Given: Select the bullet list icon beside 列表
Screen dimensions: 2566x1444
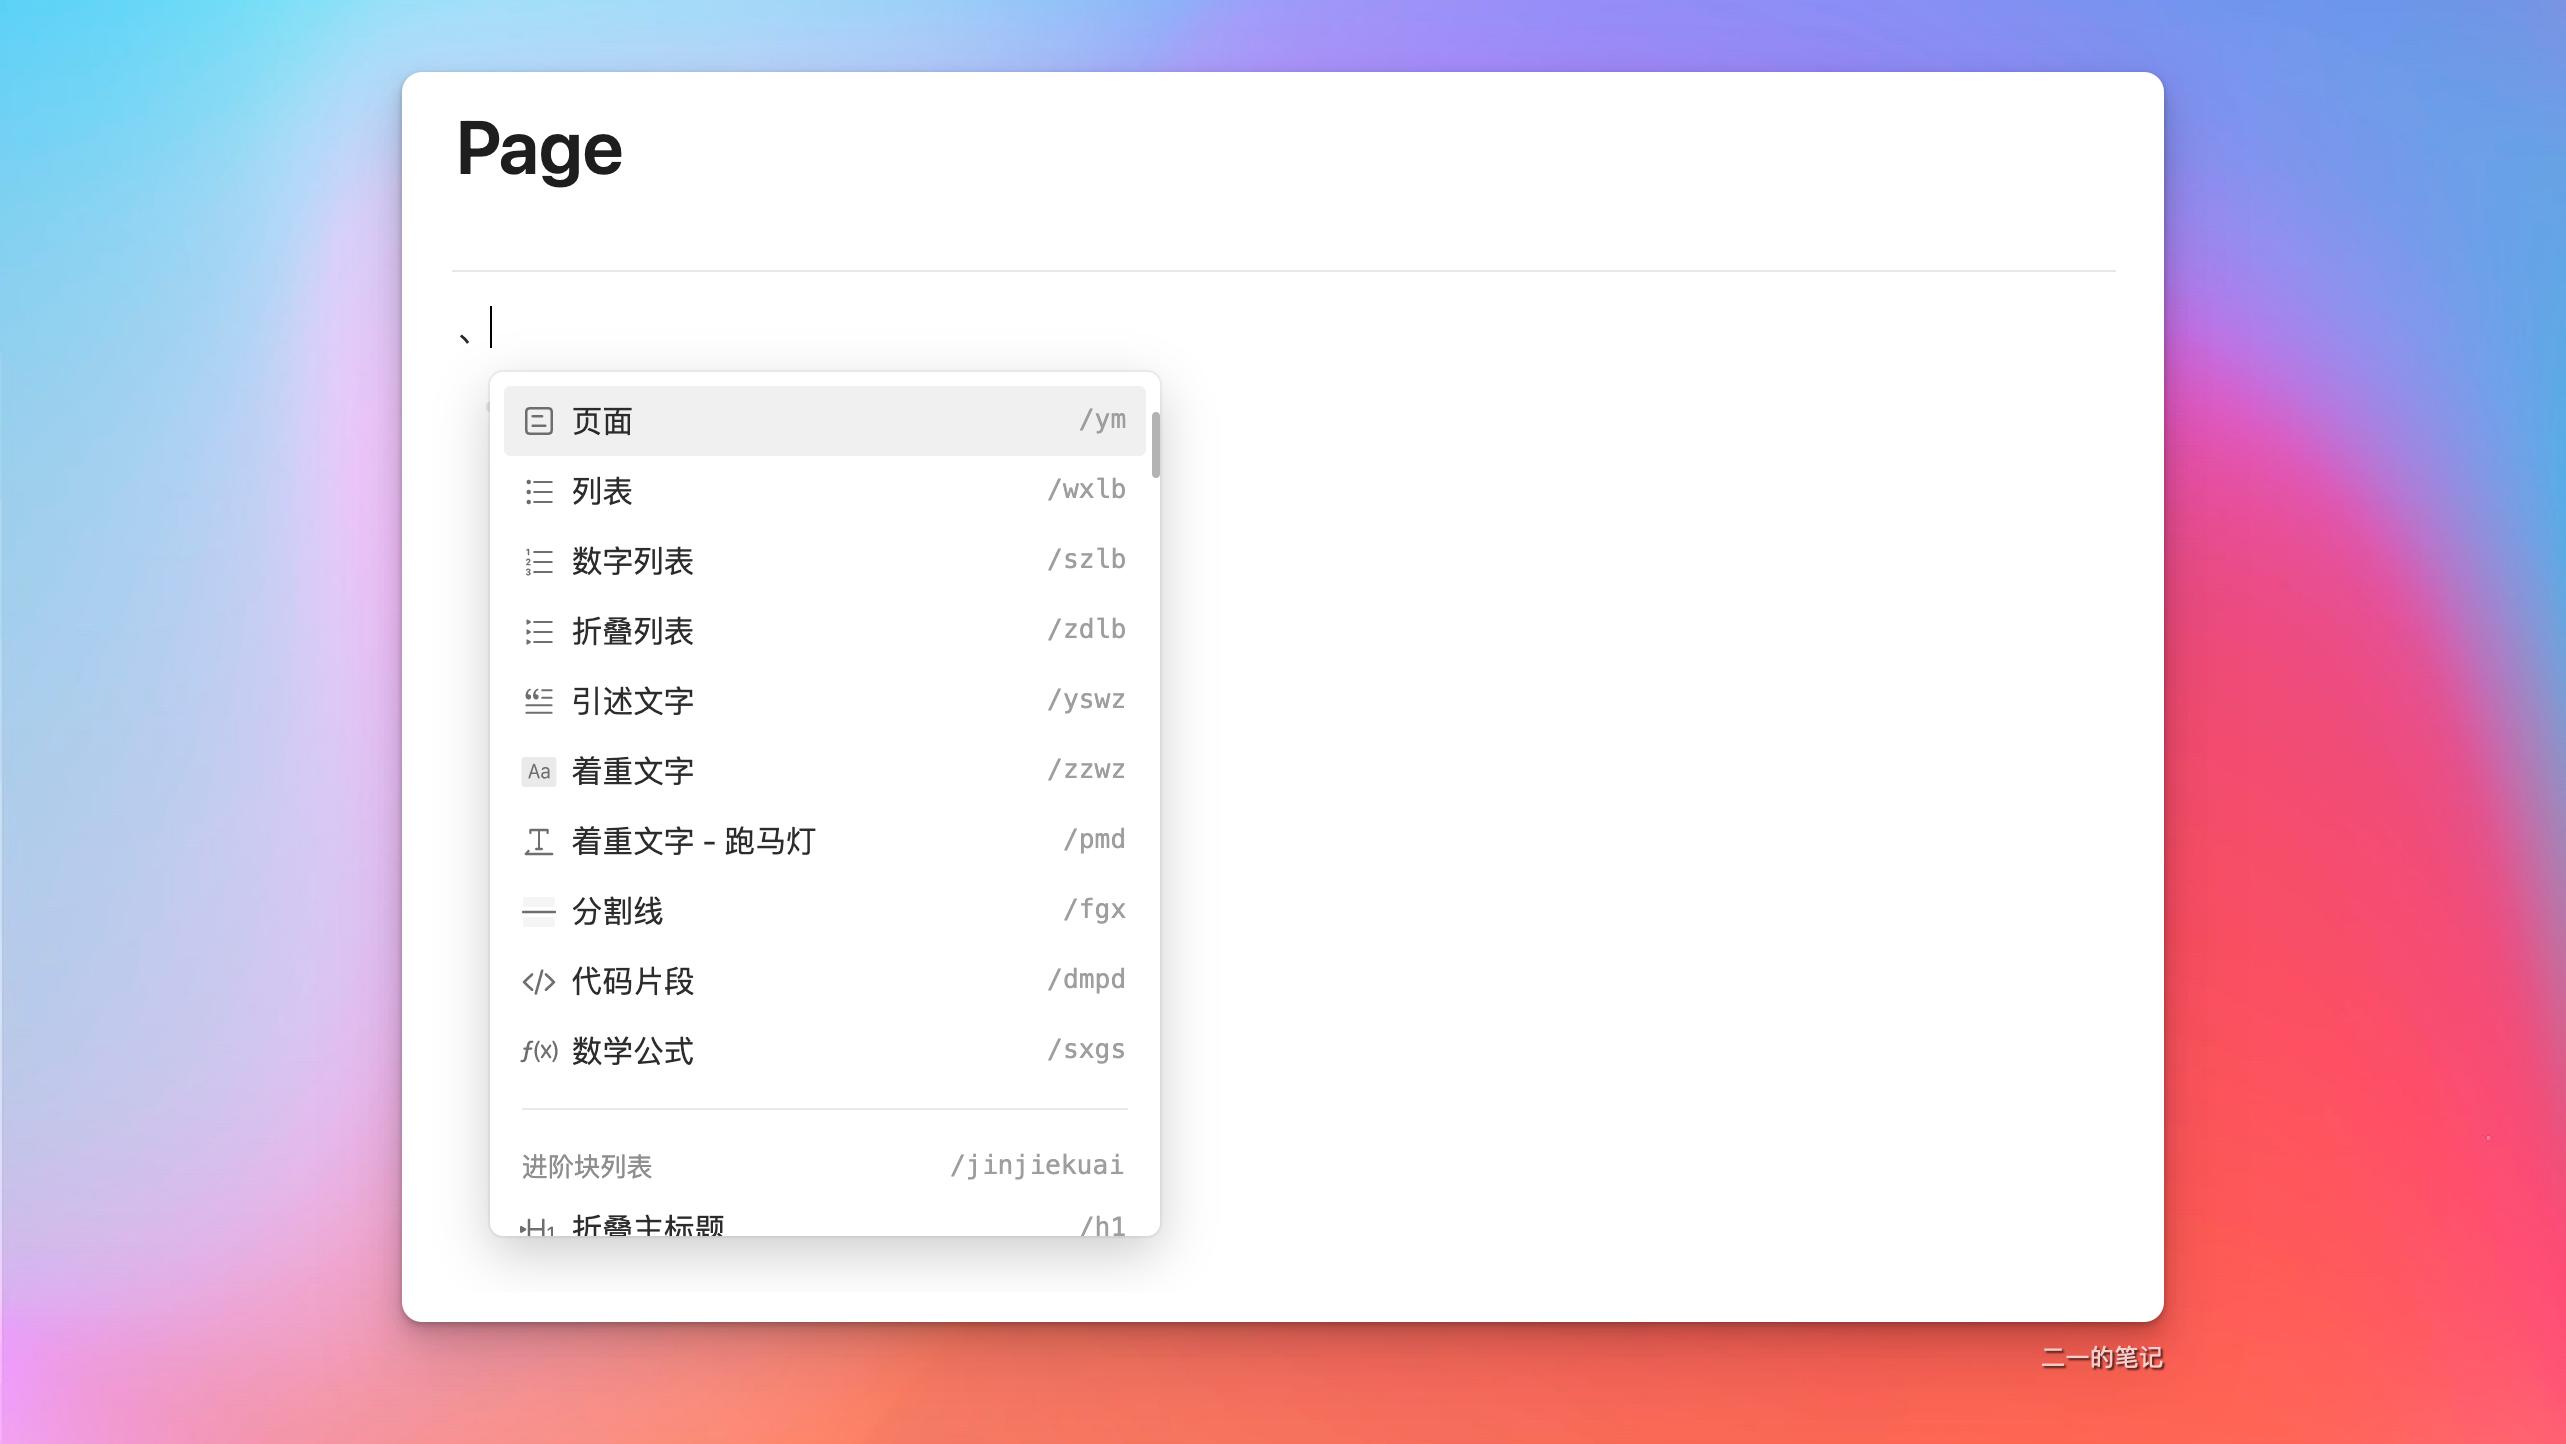Looking at the screenshot, I should tap(539, 491).
